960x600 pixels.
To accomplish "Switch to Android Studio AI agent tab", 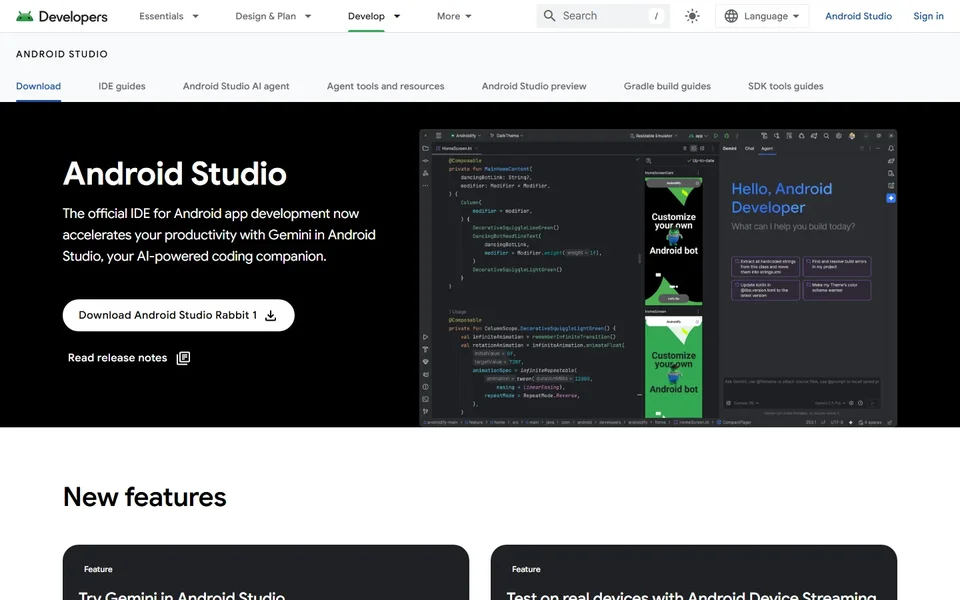I will click(236, 86).
